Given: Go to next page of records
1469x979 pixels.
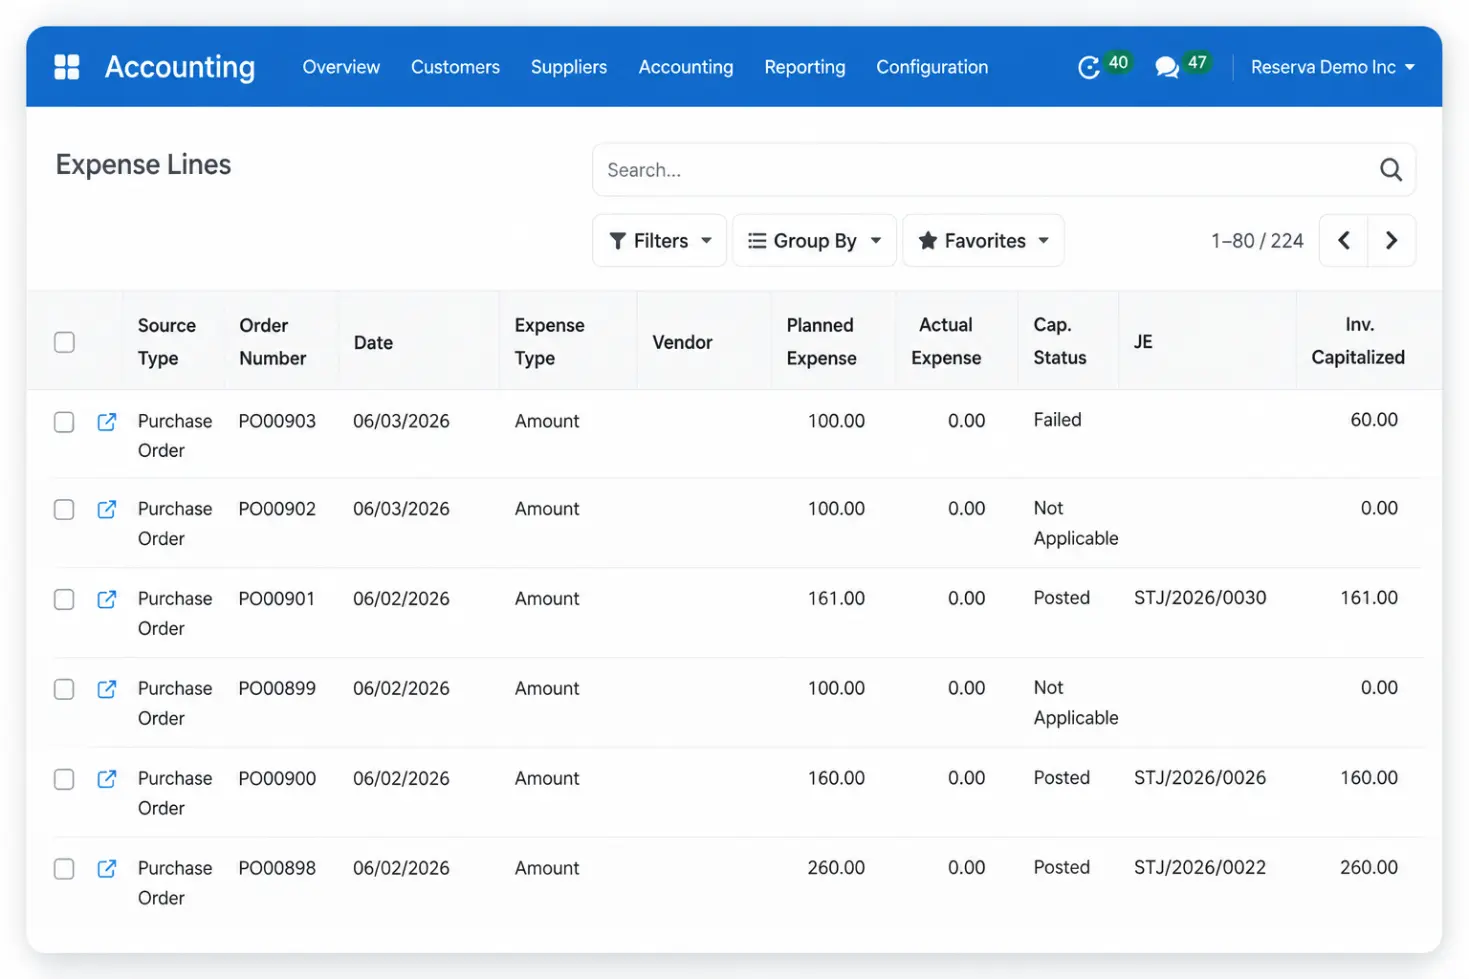Looking at the screenshot, I should coord(1391,240).
